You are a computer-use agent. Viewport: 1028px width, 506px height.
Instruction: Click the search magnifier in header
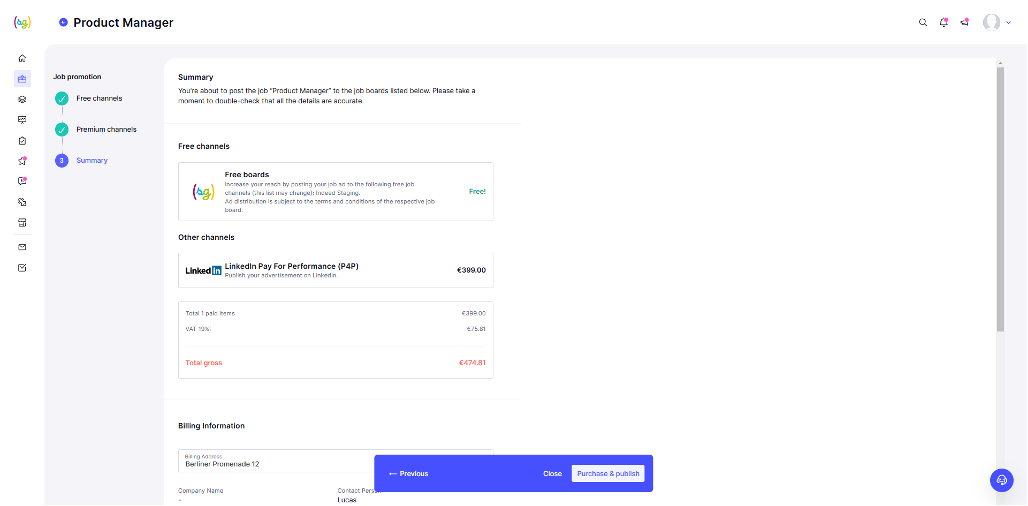922,22
